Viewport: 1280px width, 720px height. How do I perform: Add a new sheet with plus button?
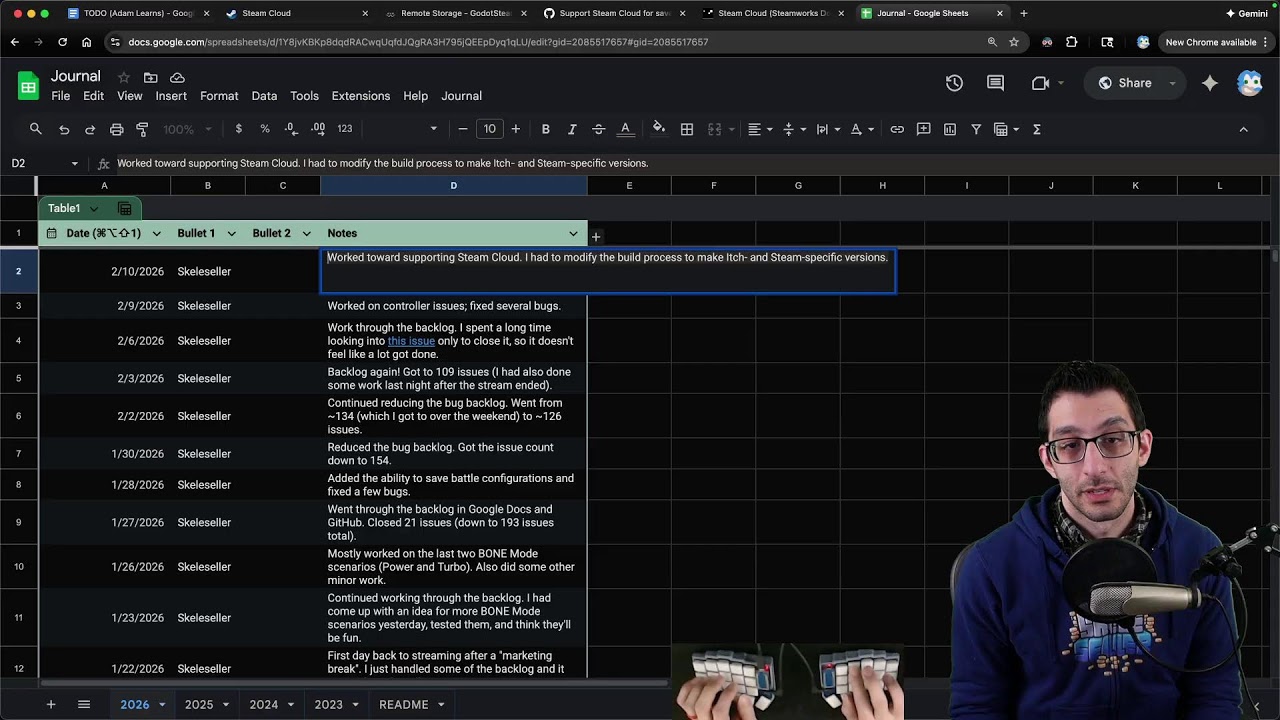51,704
